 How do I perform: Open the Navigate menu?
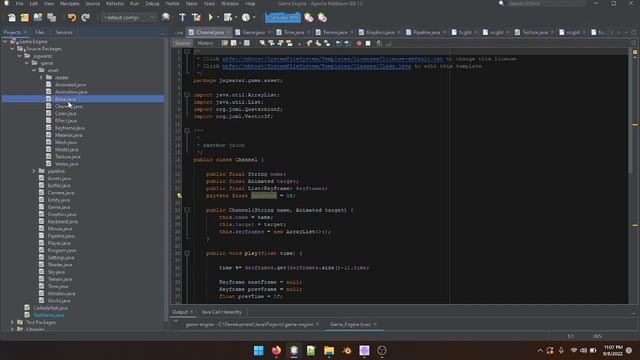[70, 4]
